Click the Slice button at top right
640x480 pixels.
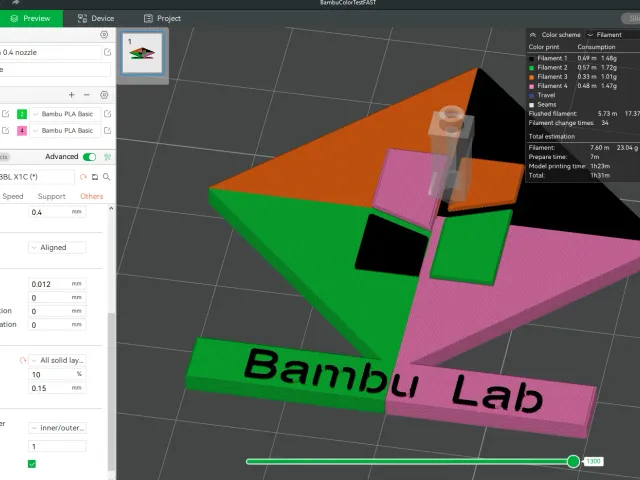(x=631, y=18)
